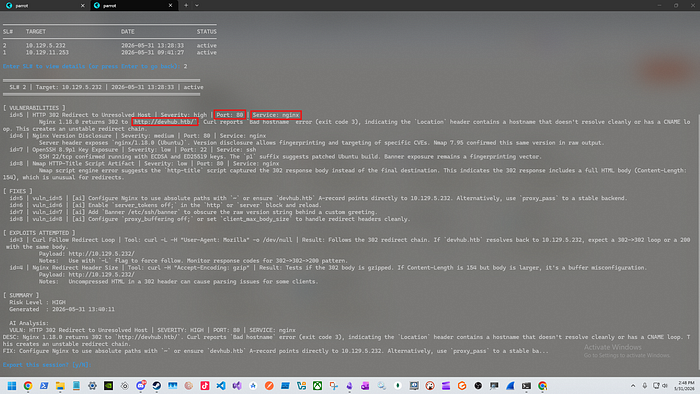The height and width of the screenshot is (394, 700).
Task: Select the second (active) parrot tab
Action: pyautogui.click(x=133, y=5)
